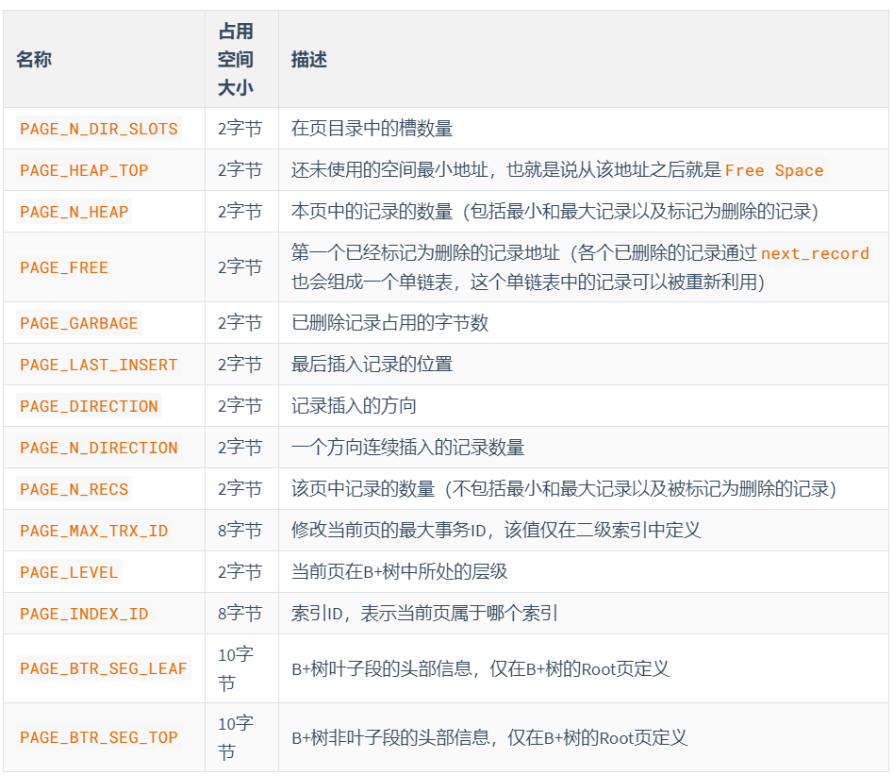Click the PAGE_BTR_SEG_TOP code label

tap(98, 738)
